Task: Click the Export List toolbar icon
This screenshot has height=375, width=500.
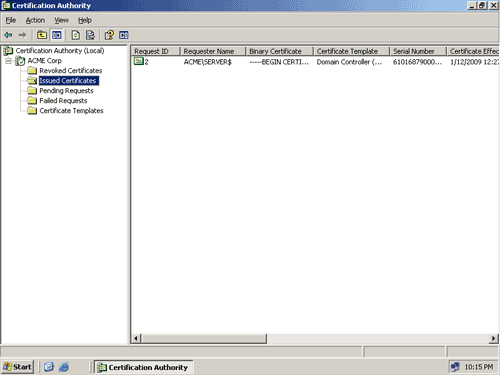Action: 90,35
